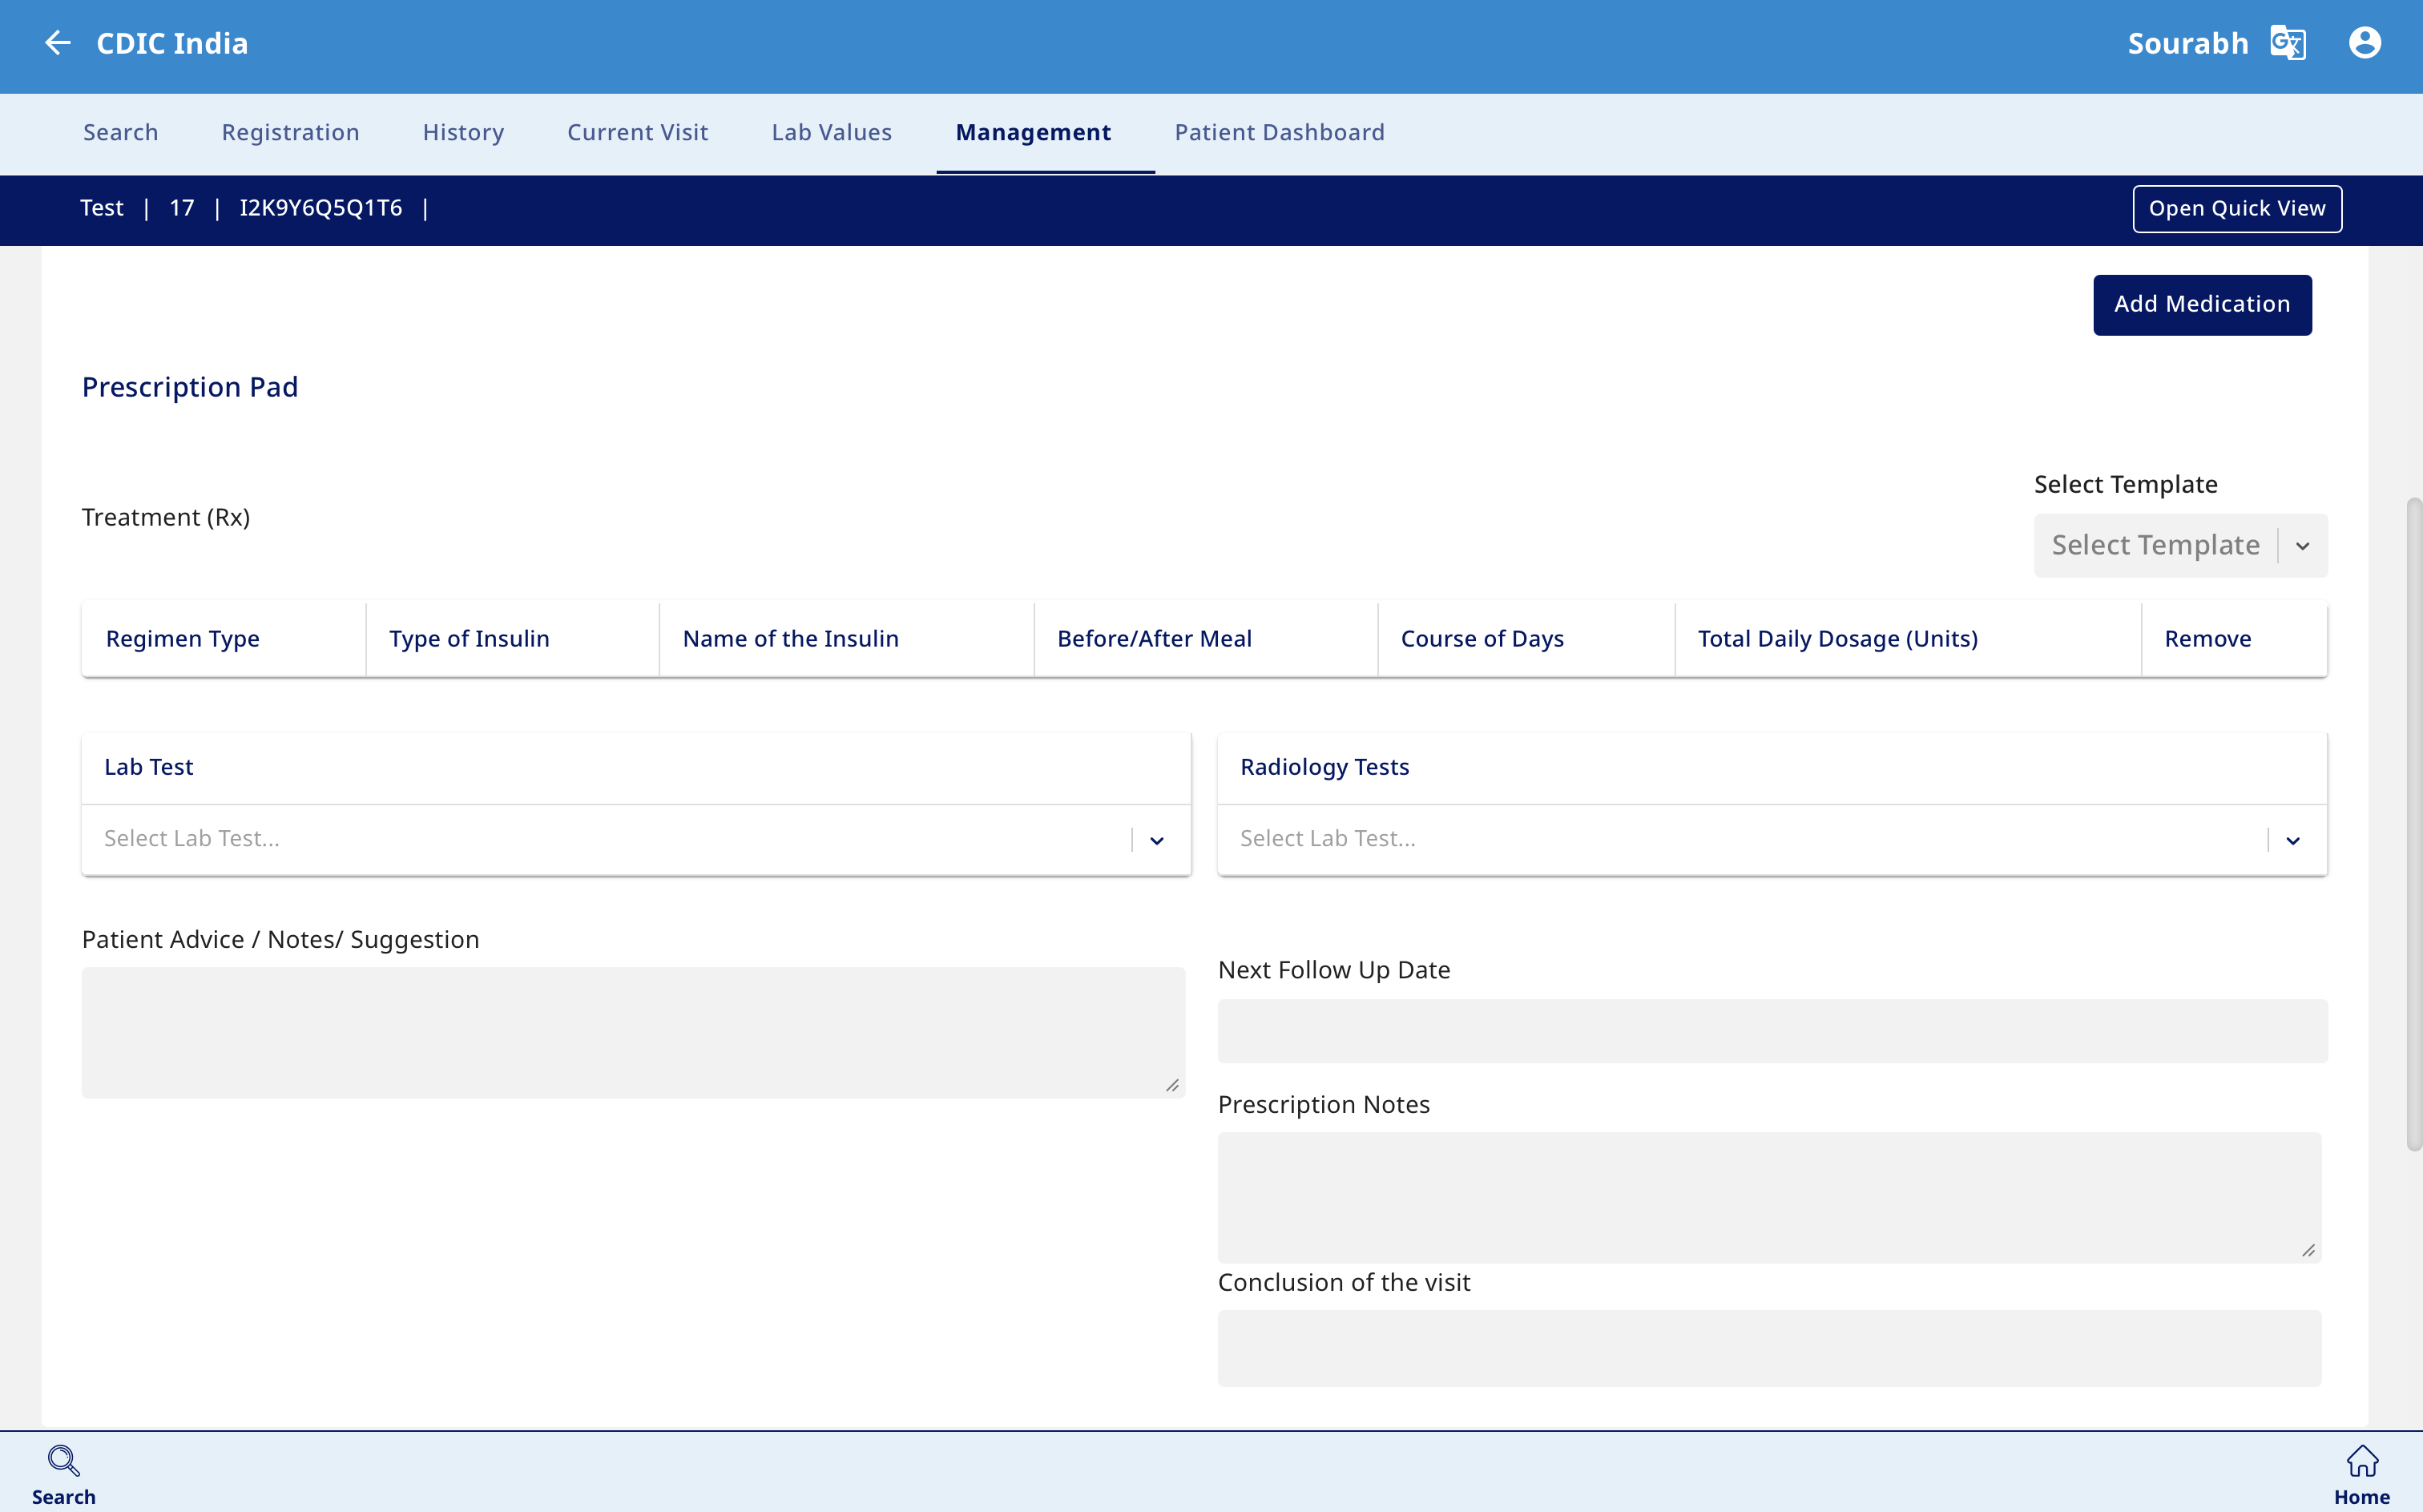Go to the History tab
Screen dimensions: 2423x1512
[463, 133]
